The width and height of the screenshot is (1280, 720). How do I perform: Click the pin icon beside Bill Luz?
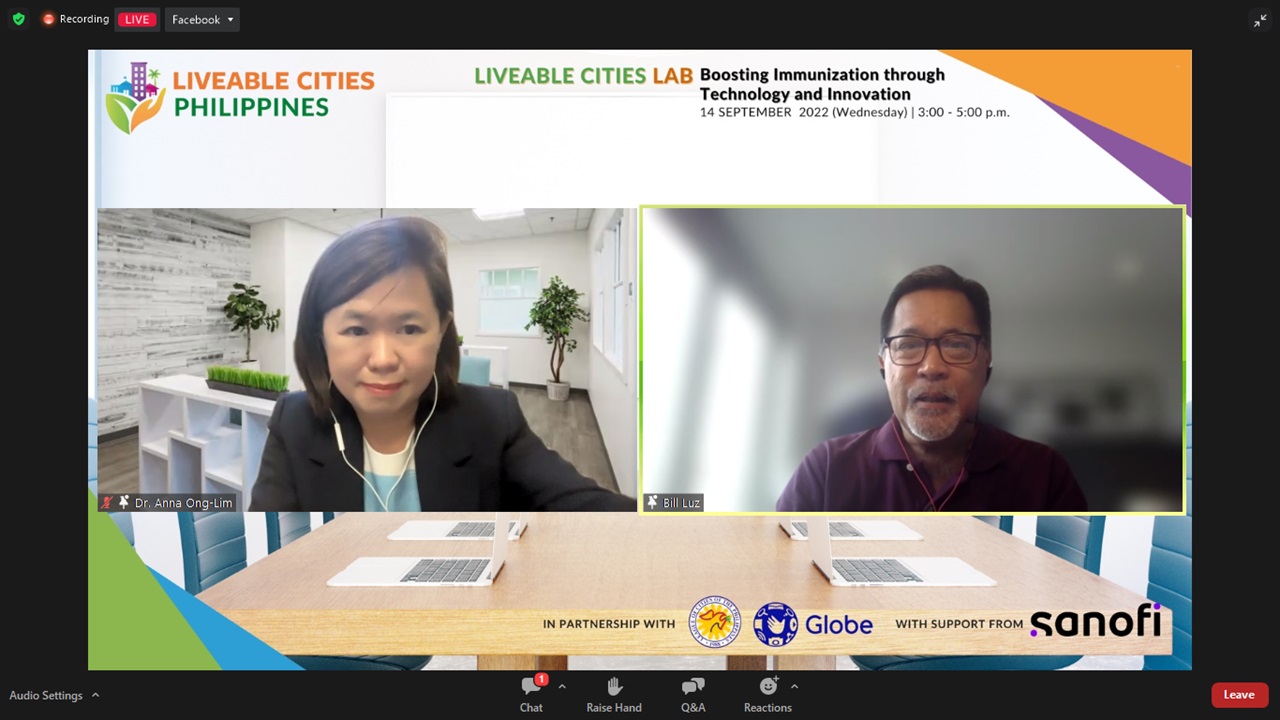652,503
